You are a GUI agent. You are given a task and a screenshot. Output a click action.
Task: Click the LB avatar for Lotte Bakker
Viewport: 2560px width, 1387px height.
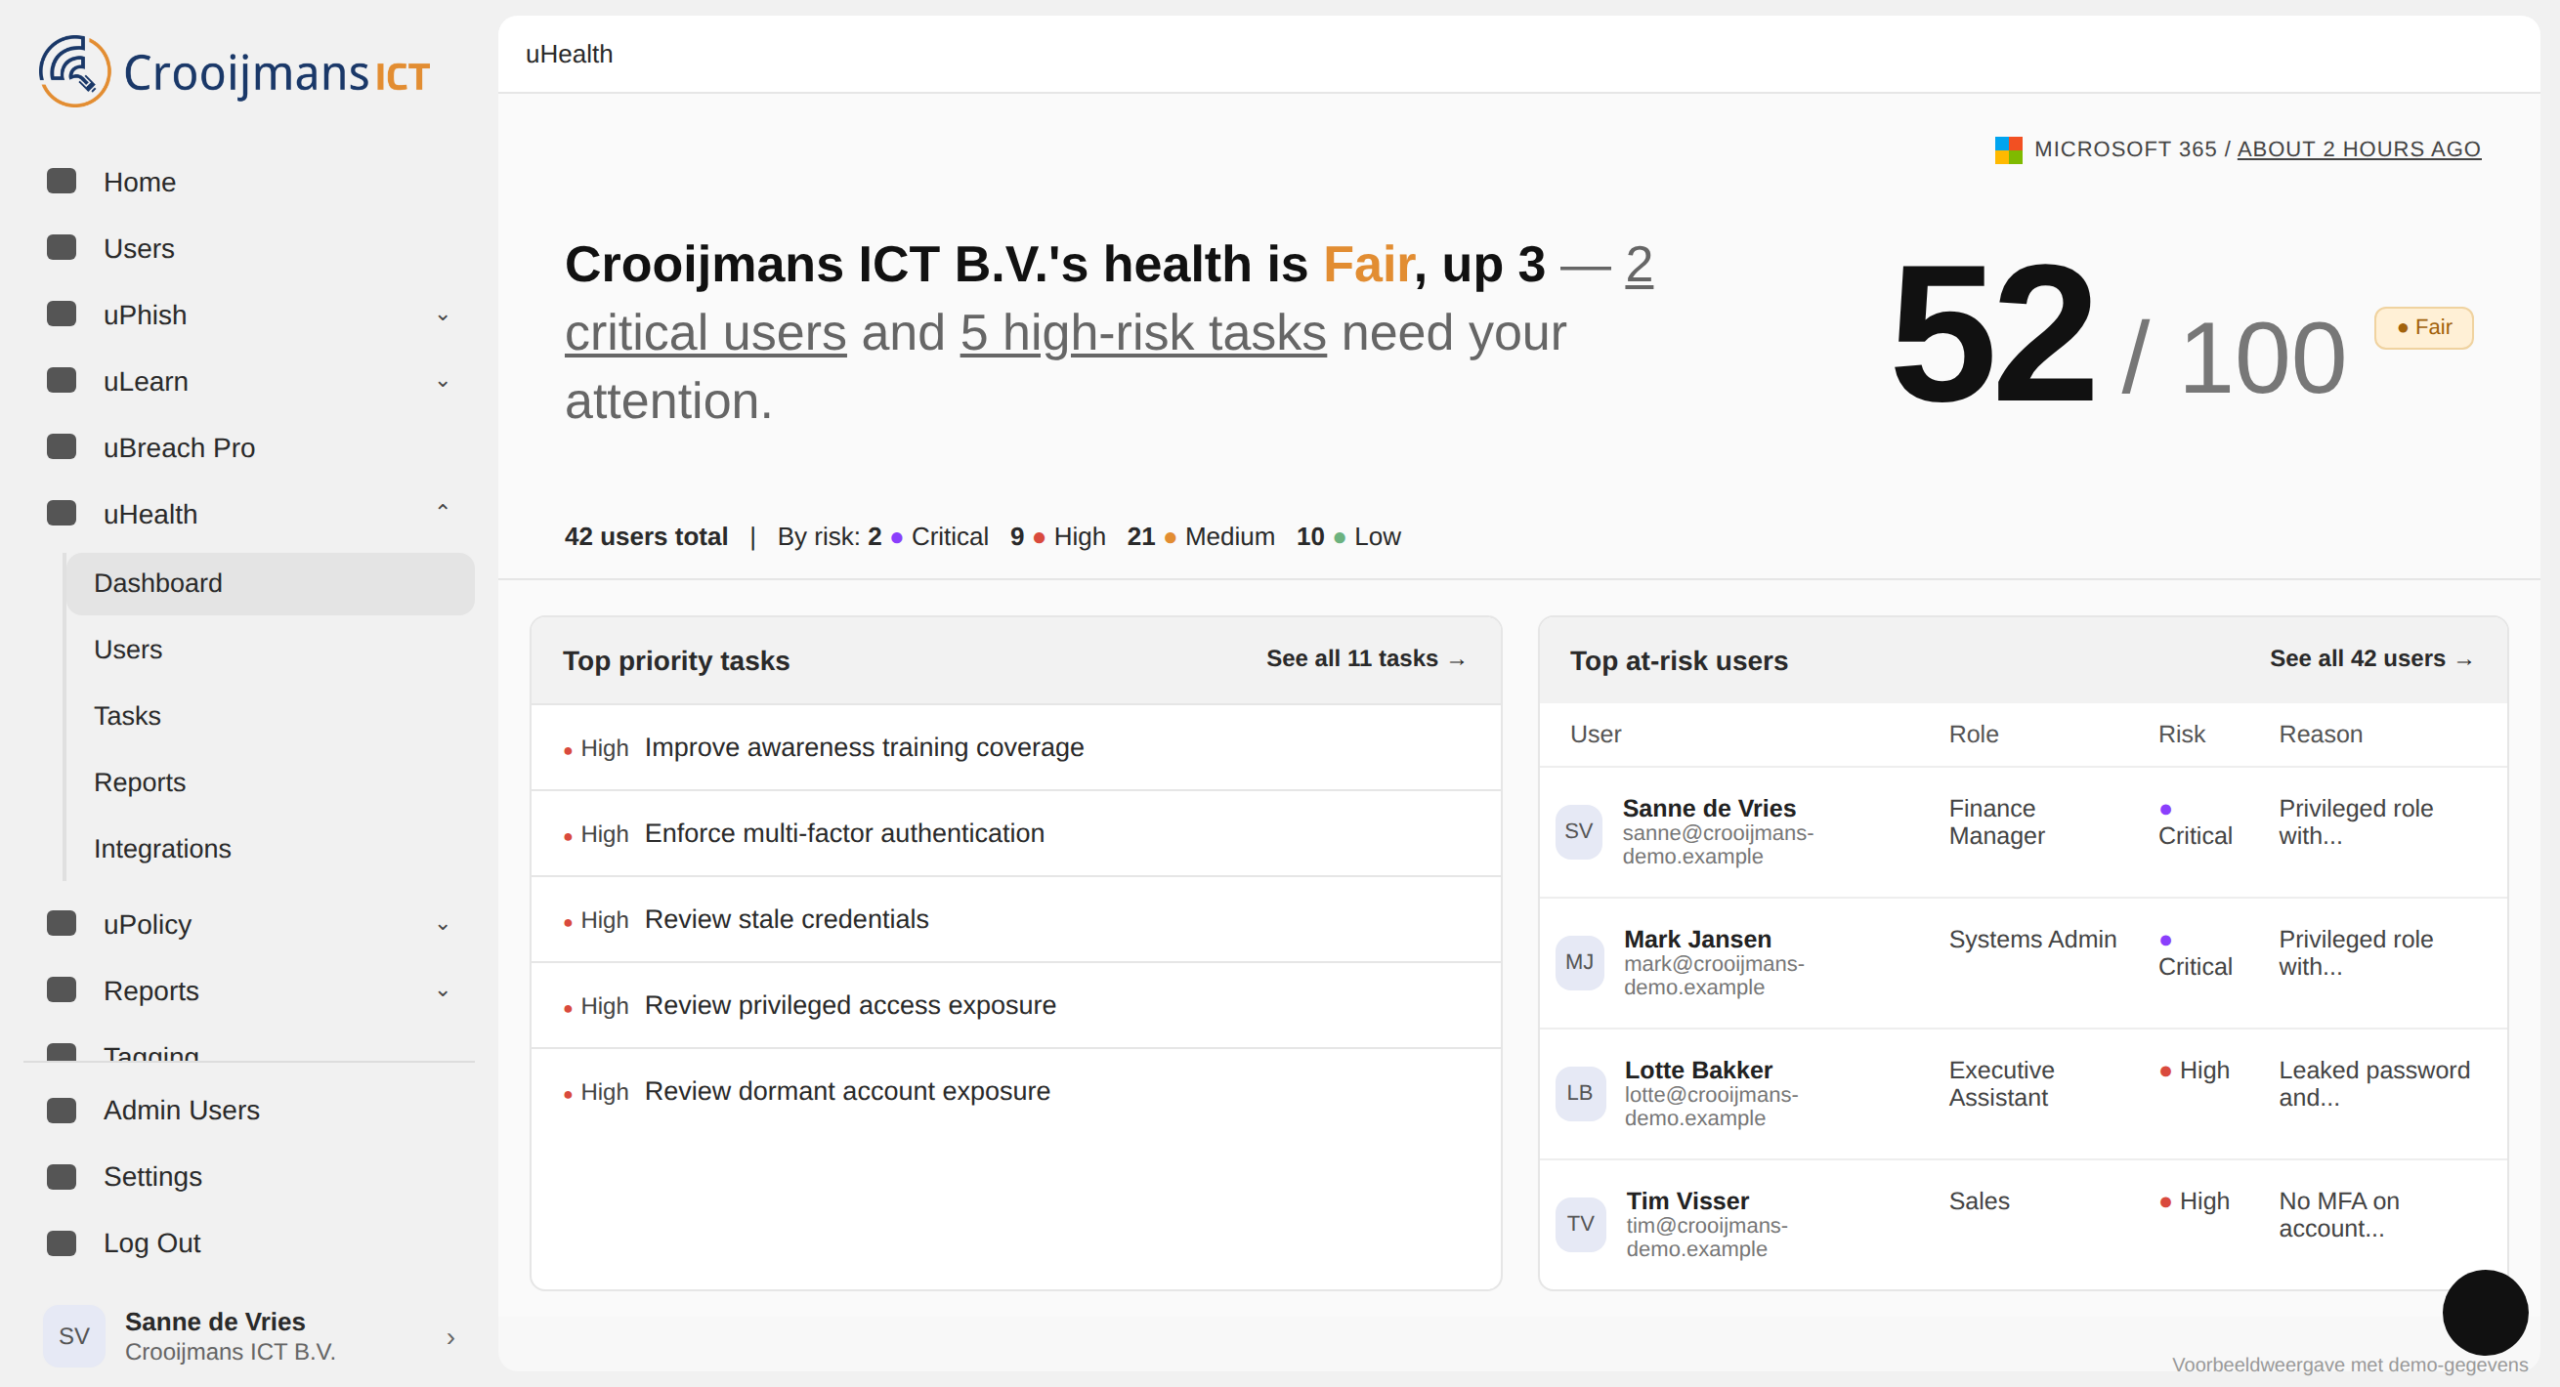click(1579, 1093)
